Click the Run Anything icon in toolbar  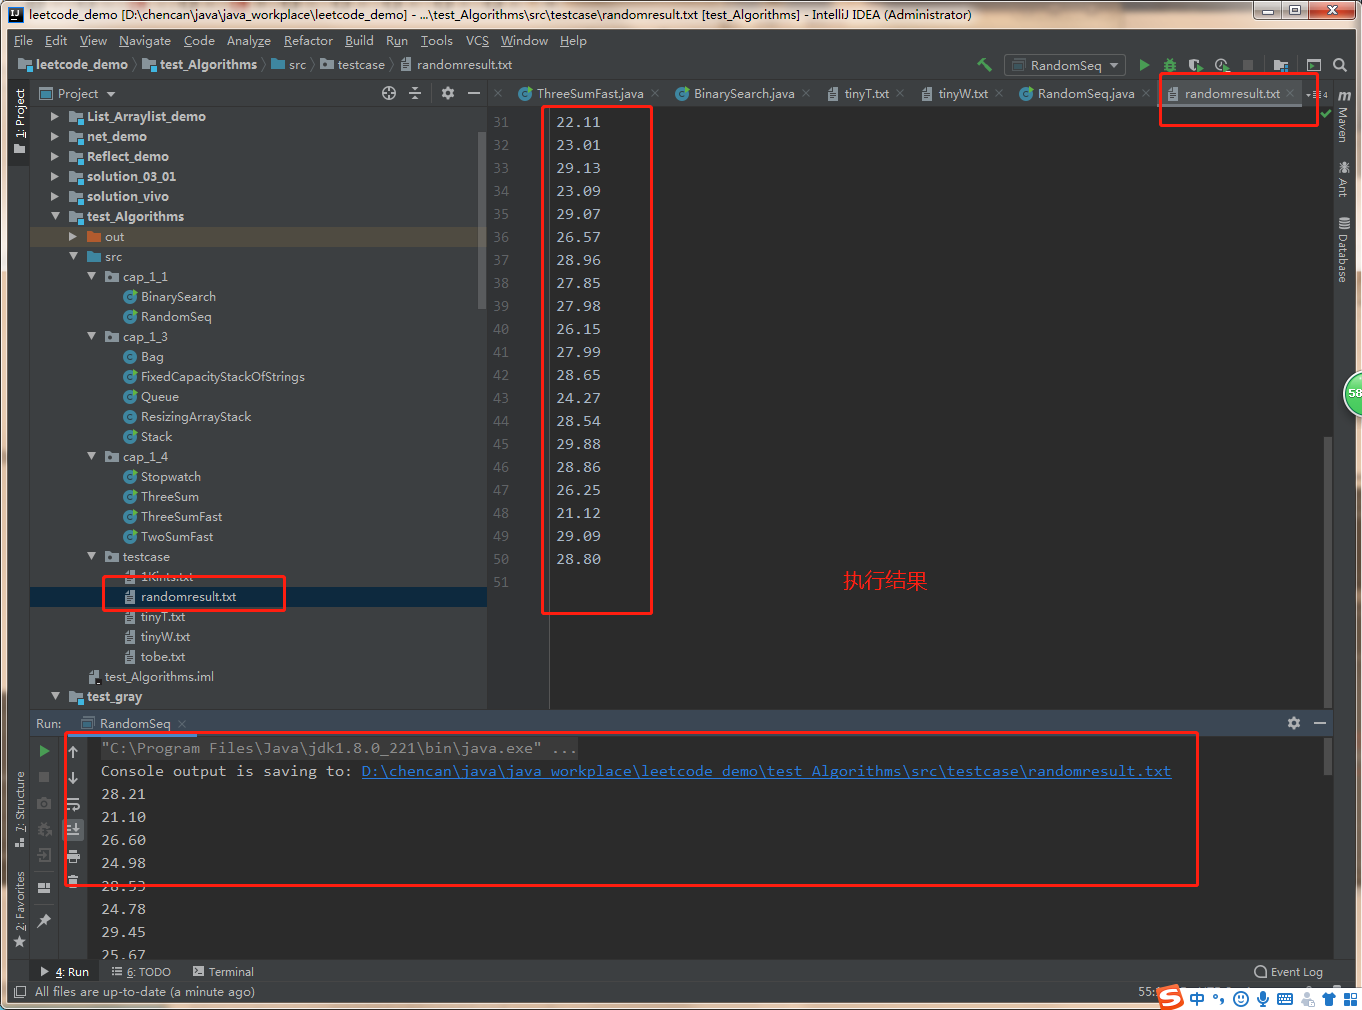[x=1314, y=65]
